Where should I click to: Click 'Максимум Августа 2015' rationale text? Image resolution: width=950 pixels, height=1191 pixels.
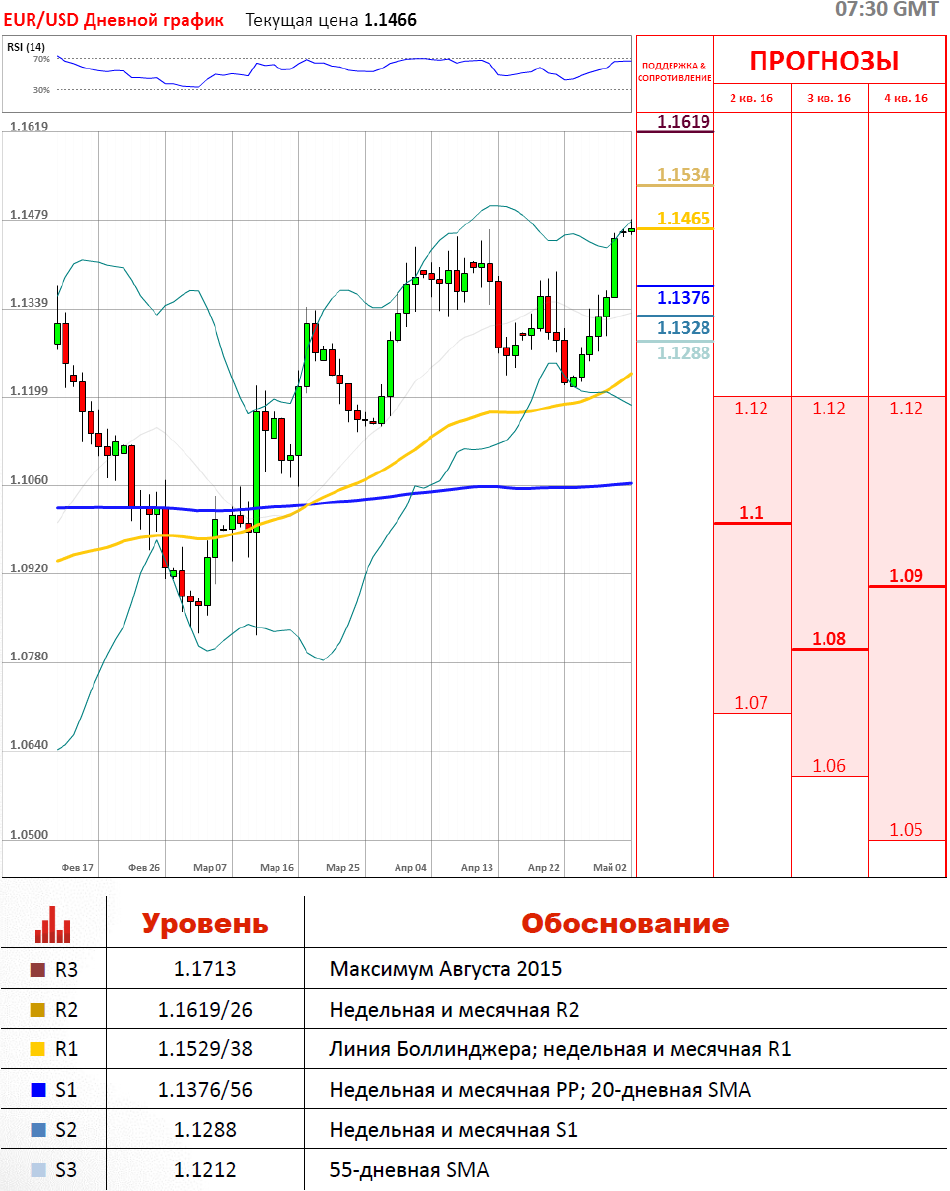[x=446, y=969]
